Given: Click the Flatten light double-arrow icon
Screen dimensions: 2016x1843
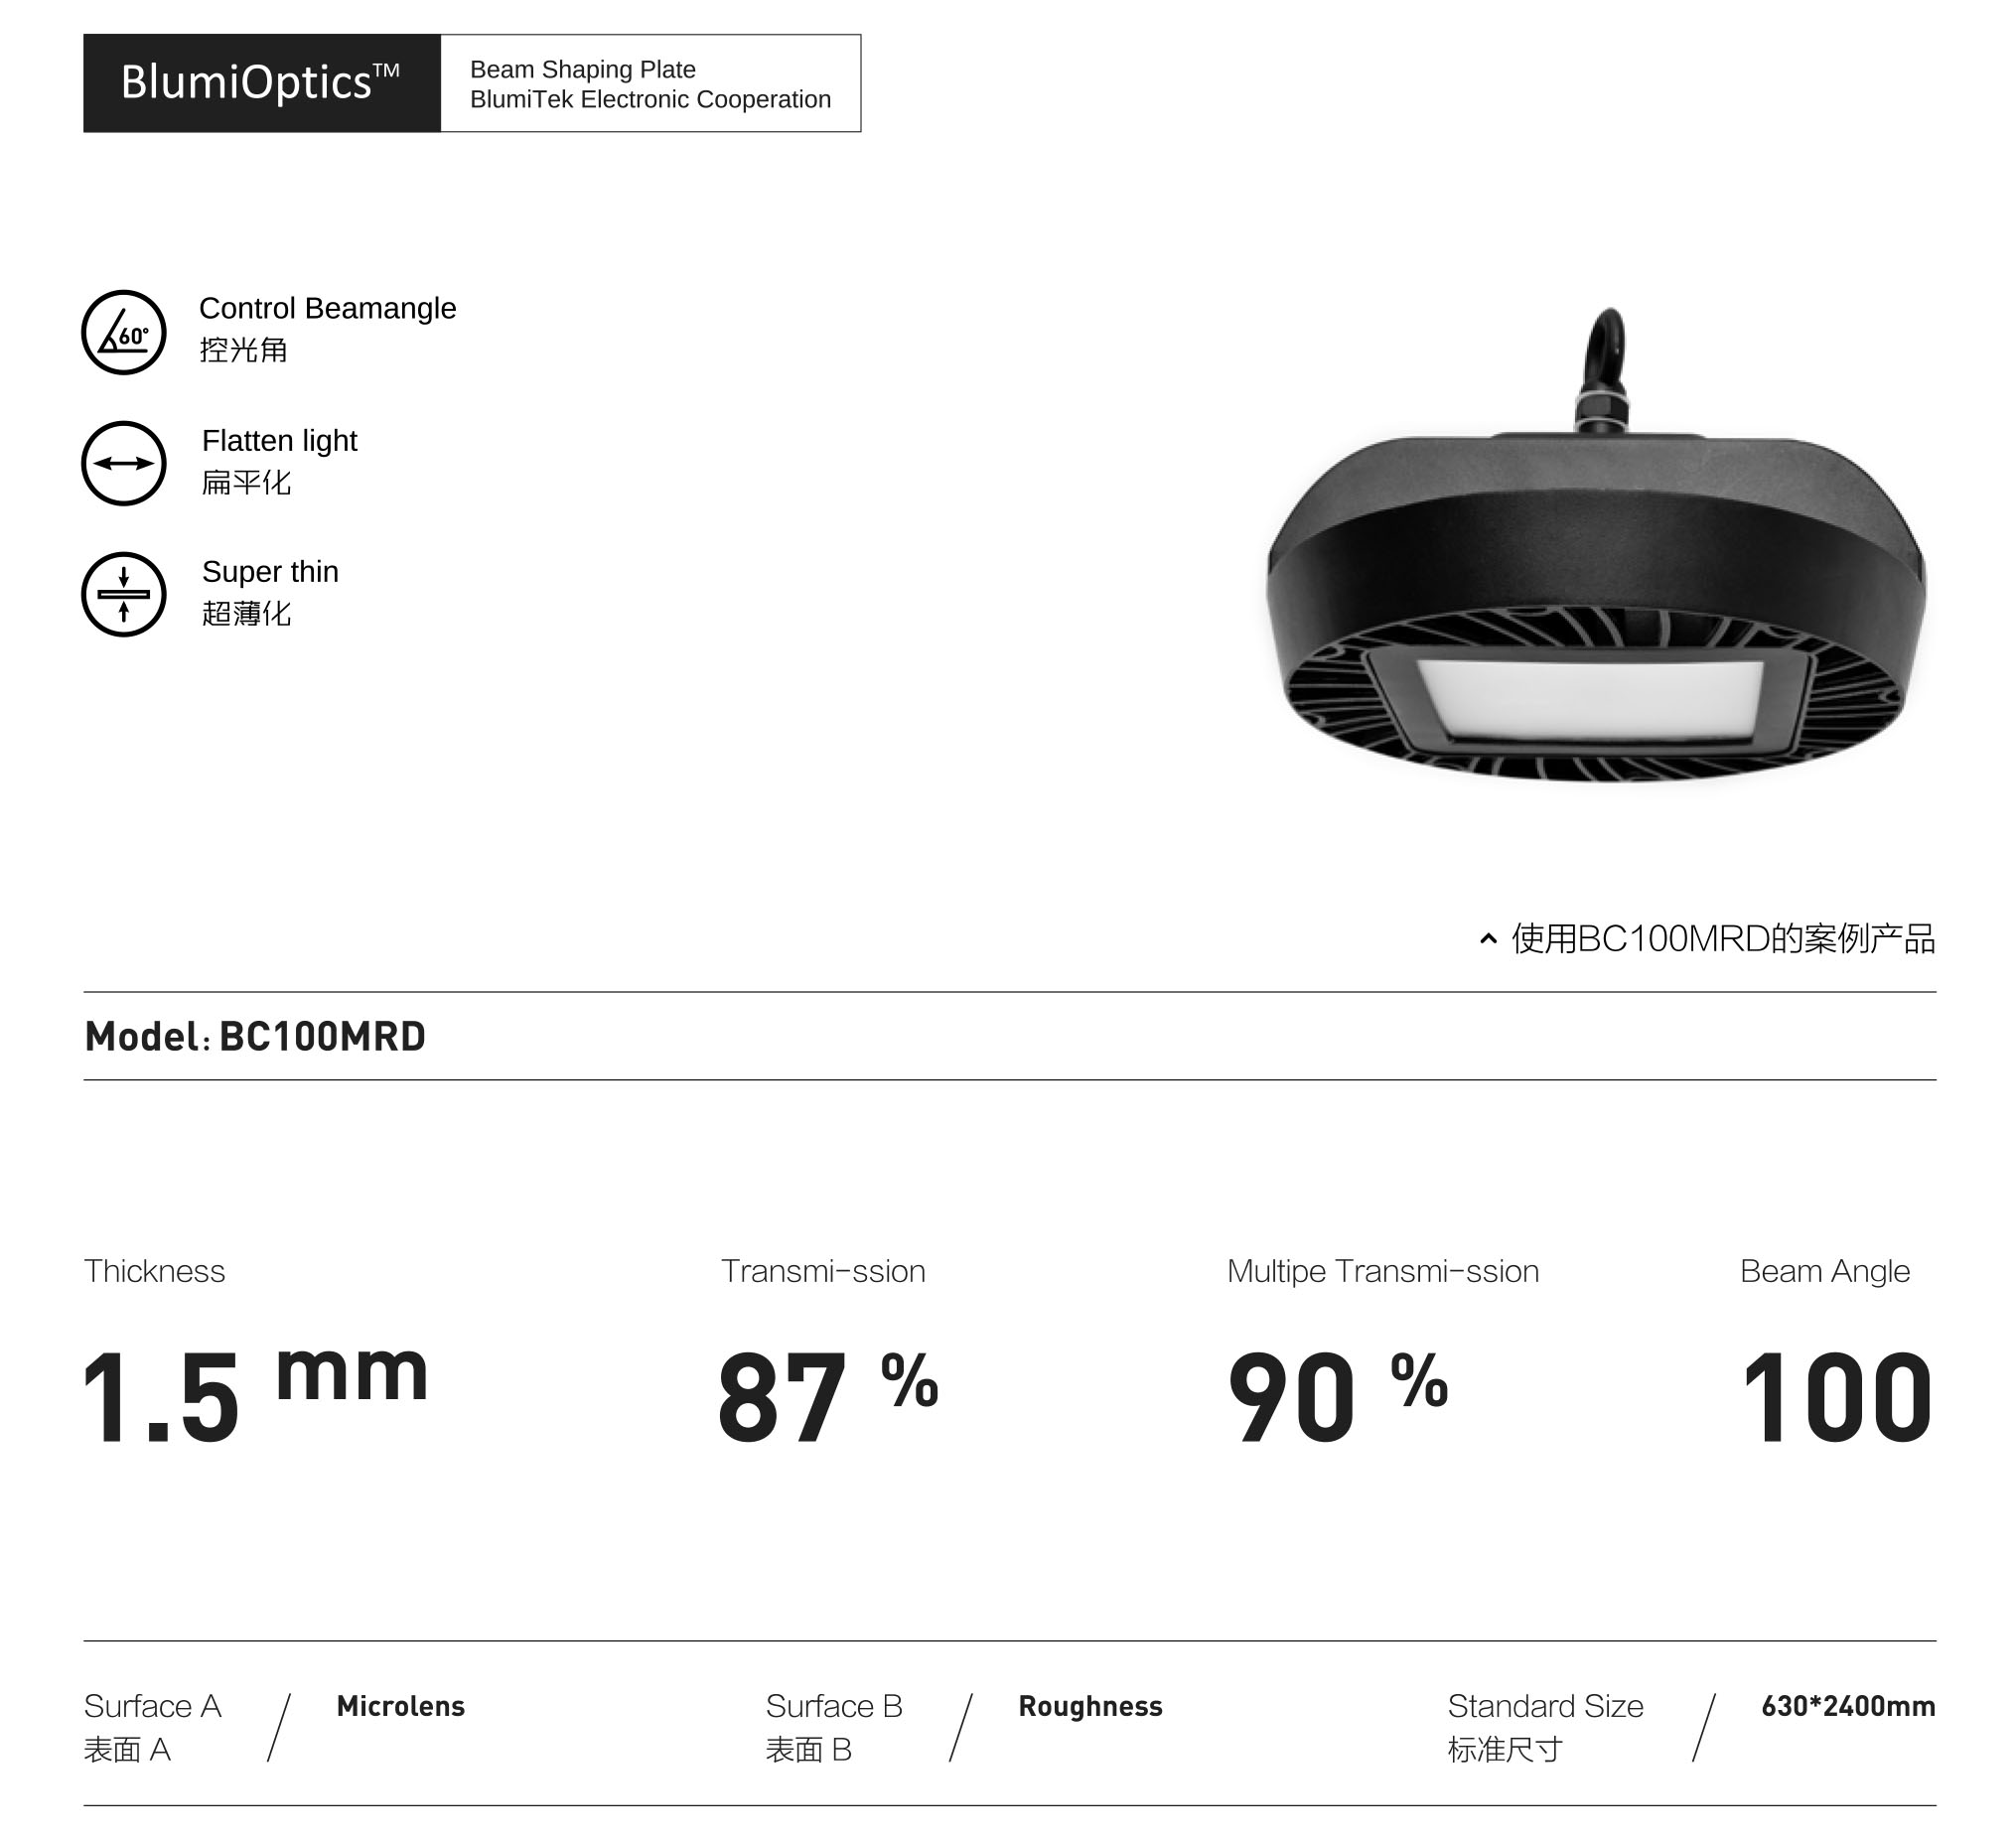Looking at the screenshot, I should click(123, 463).
